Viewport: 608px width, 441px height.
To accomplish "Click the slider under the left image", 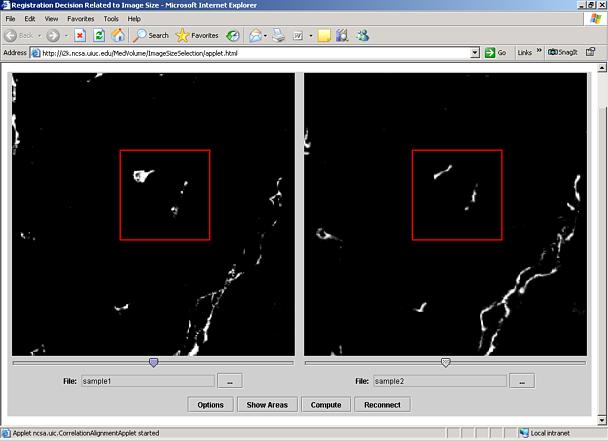I will [x=153, y=362].
